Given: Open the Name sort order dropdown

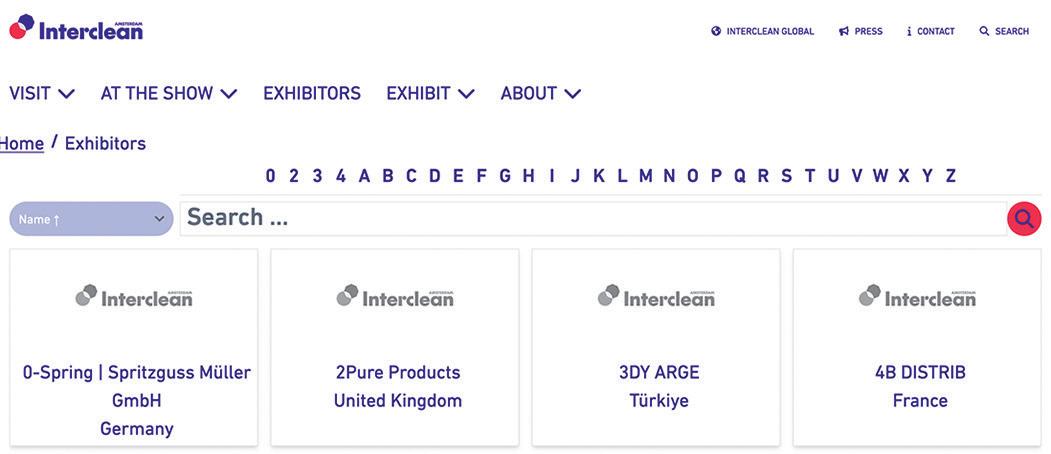Looking at the screenshot, I should 91,219.
